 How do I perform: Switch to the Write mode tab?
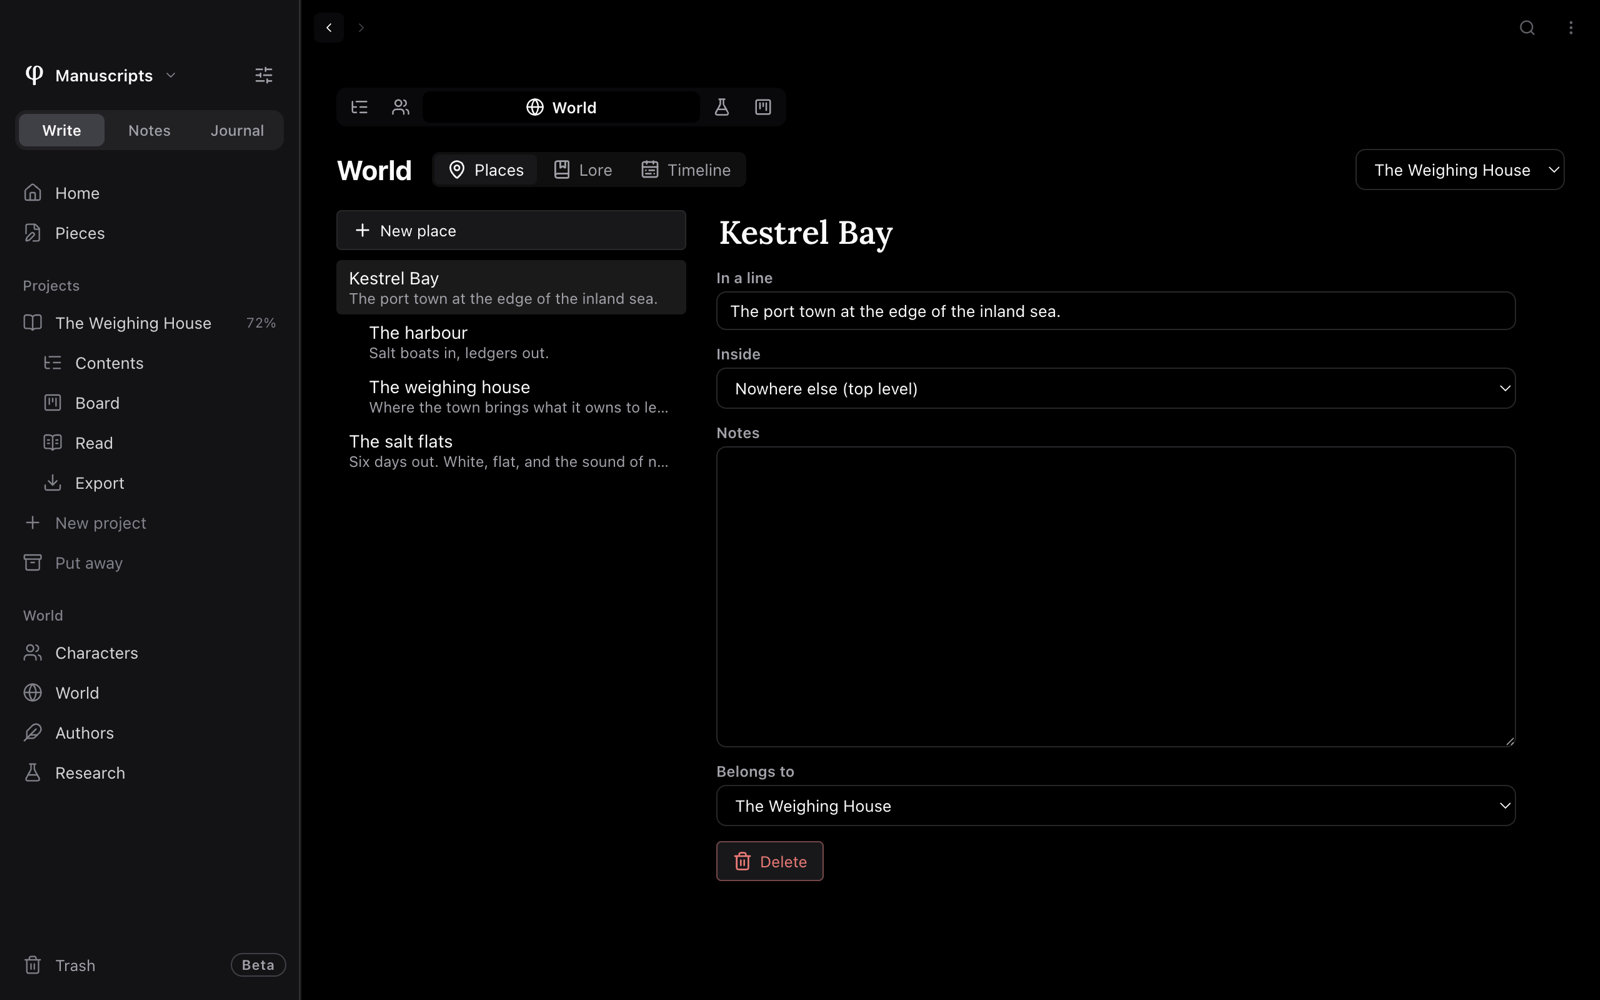62,130
